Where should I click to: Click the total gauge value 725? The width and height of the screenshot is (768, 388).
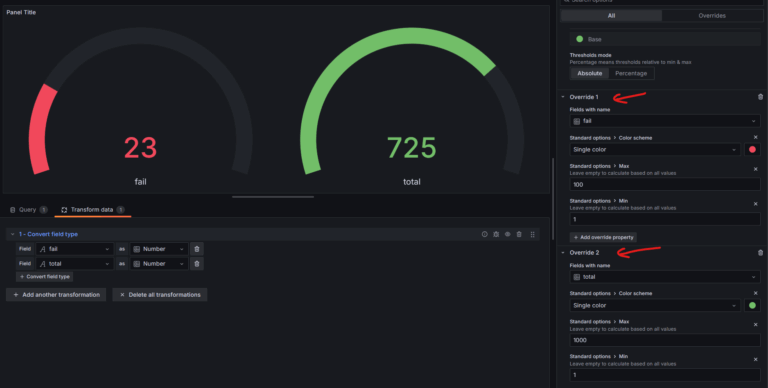(411, 147)
